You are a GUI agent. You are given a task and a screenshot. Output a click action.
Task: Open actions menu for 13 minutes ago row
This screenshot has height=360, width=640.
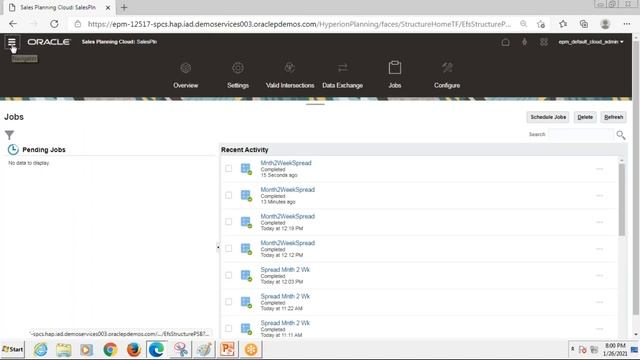click(599, 196)
